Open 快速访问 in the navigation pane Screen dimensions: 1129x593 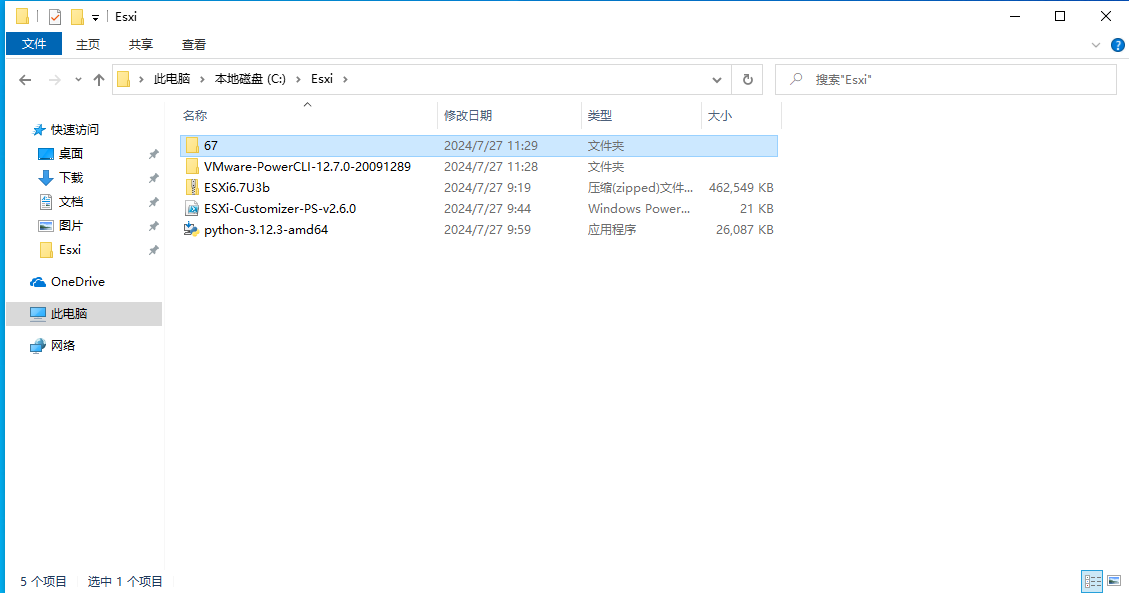click(75, 130)
